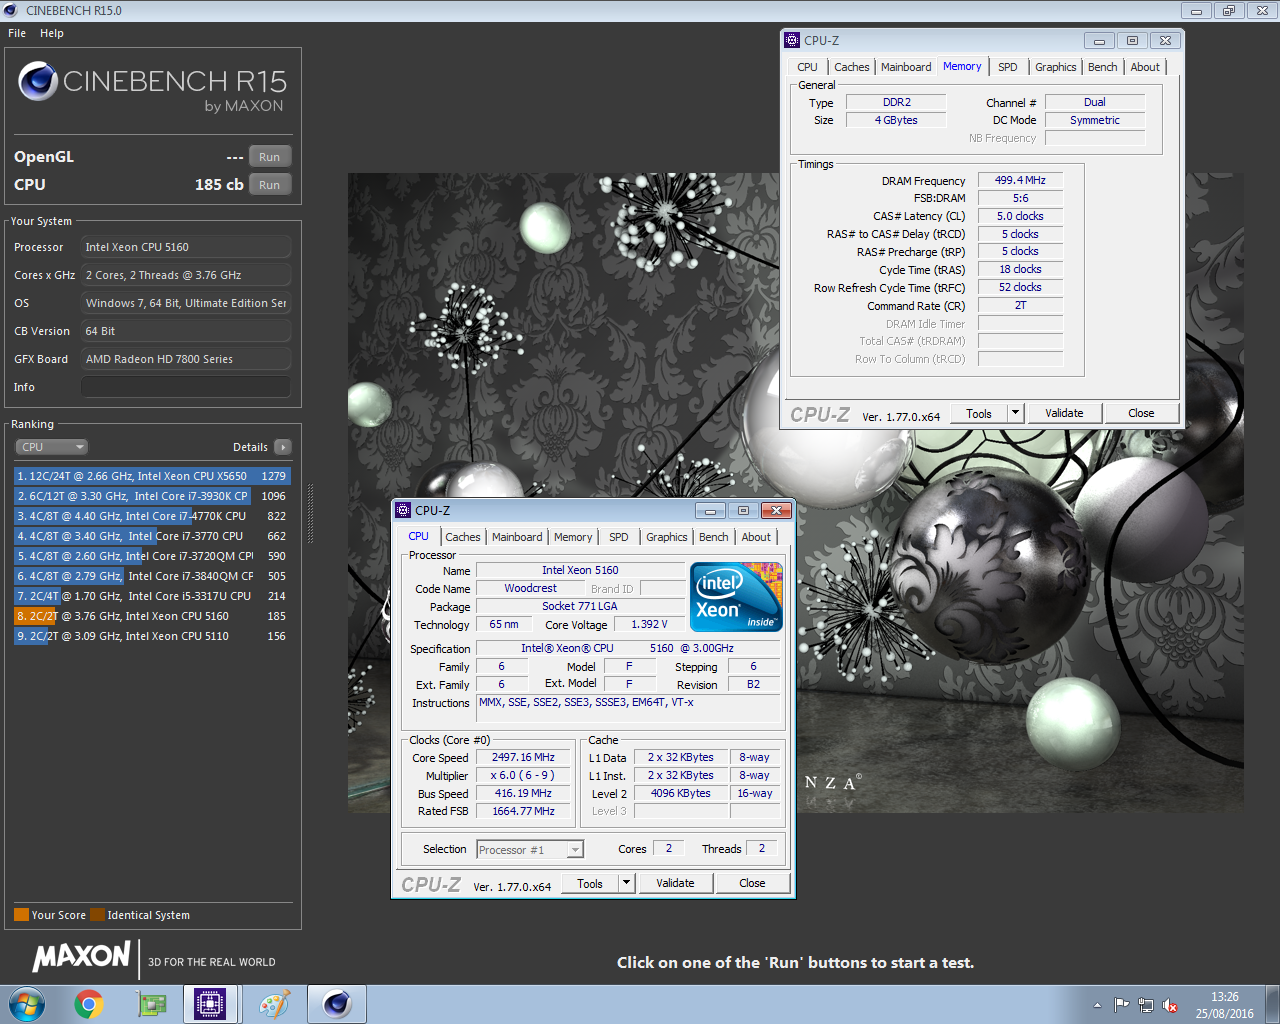Click Tools button in CPU window
The image size is (1280, 1024).
click(590, 883)
